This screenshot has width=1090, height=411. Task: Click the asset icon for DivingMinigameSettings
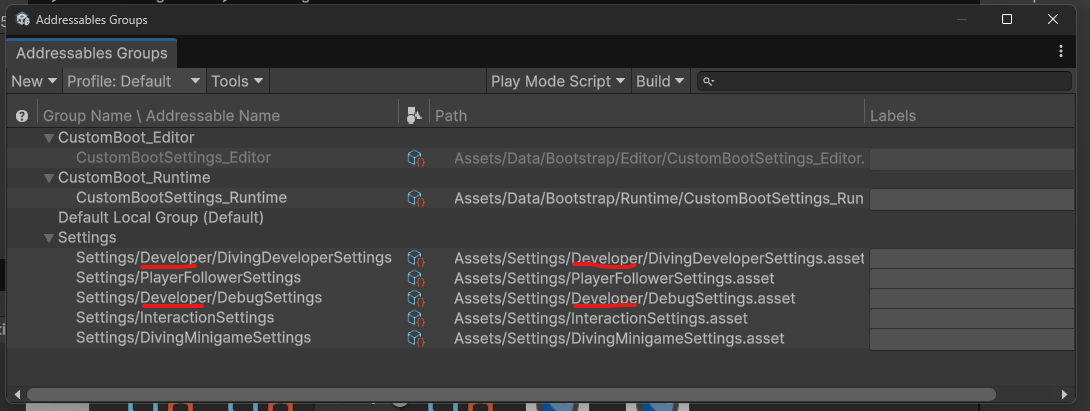(415, 338)
